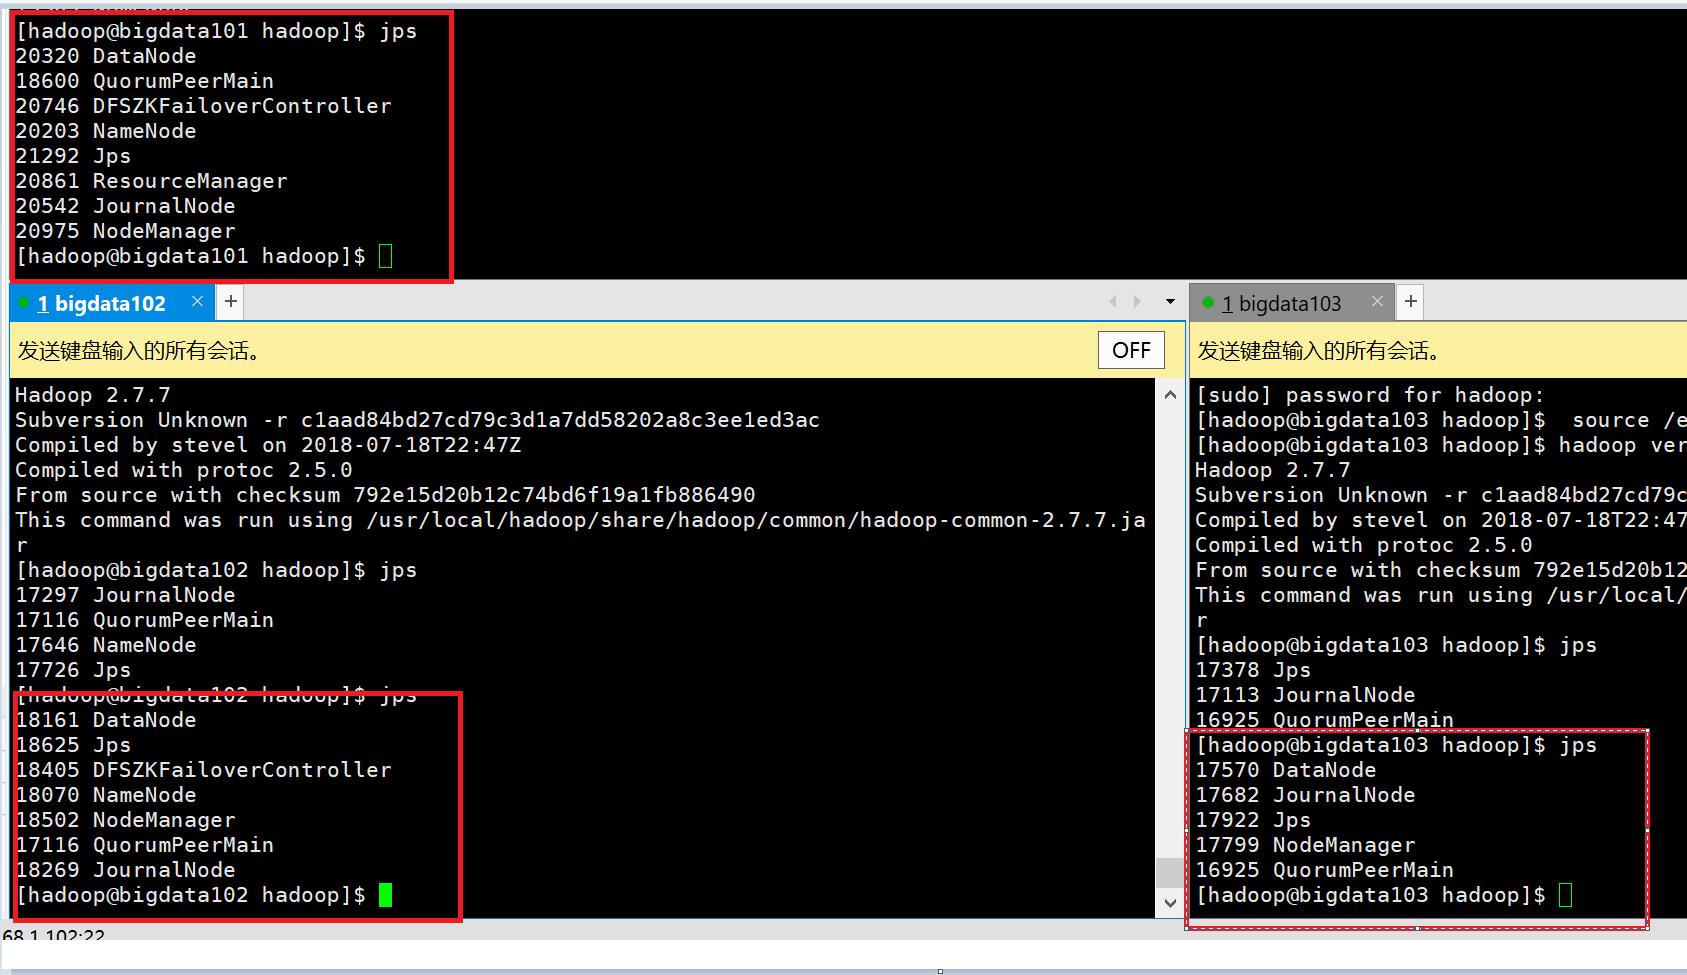This screenshot has height=975, width=1687.
Task: Click the '20975 NodeManager' line
Action: click(x=125, y=231)
